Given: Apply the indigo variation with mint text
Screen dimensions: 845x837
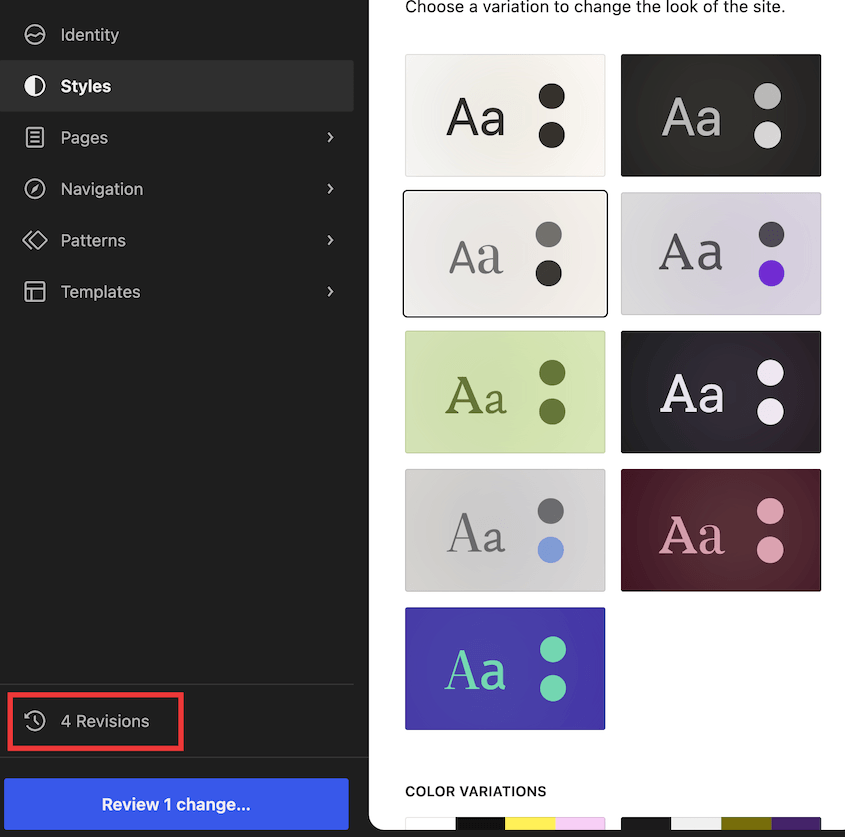Looking at the screenshot, I should [x=505, y=669].
